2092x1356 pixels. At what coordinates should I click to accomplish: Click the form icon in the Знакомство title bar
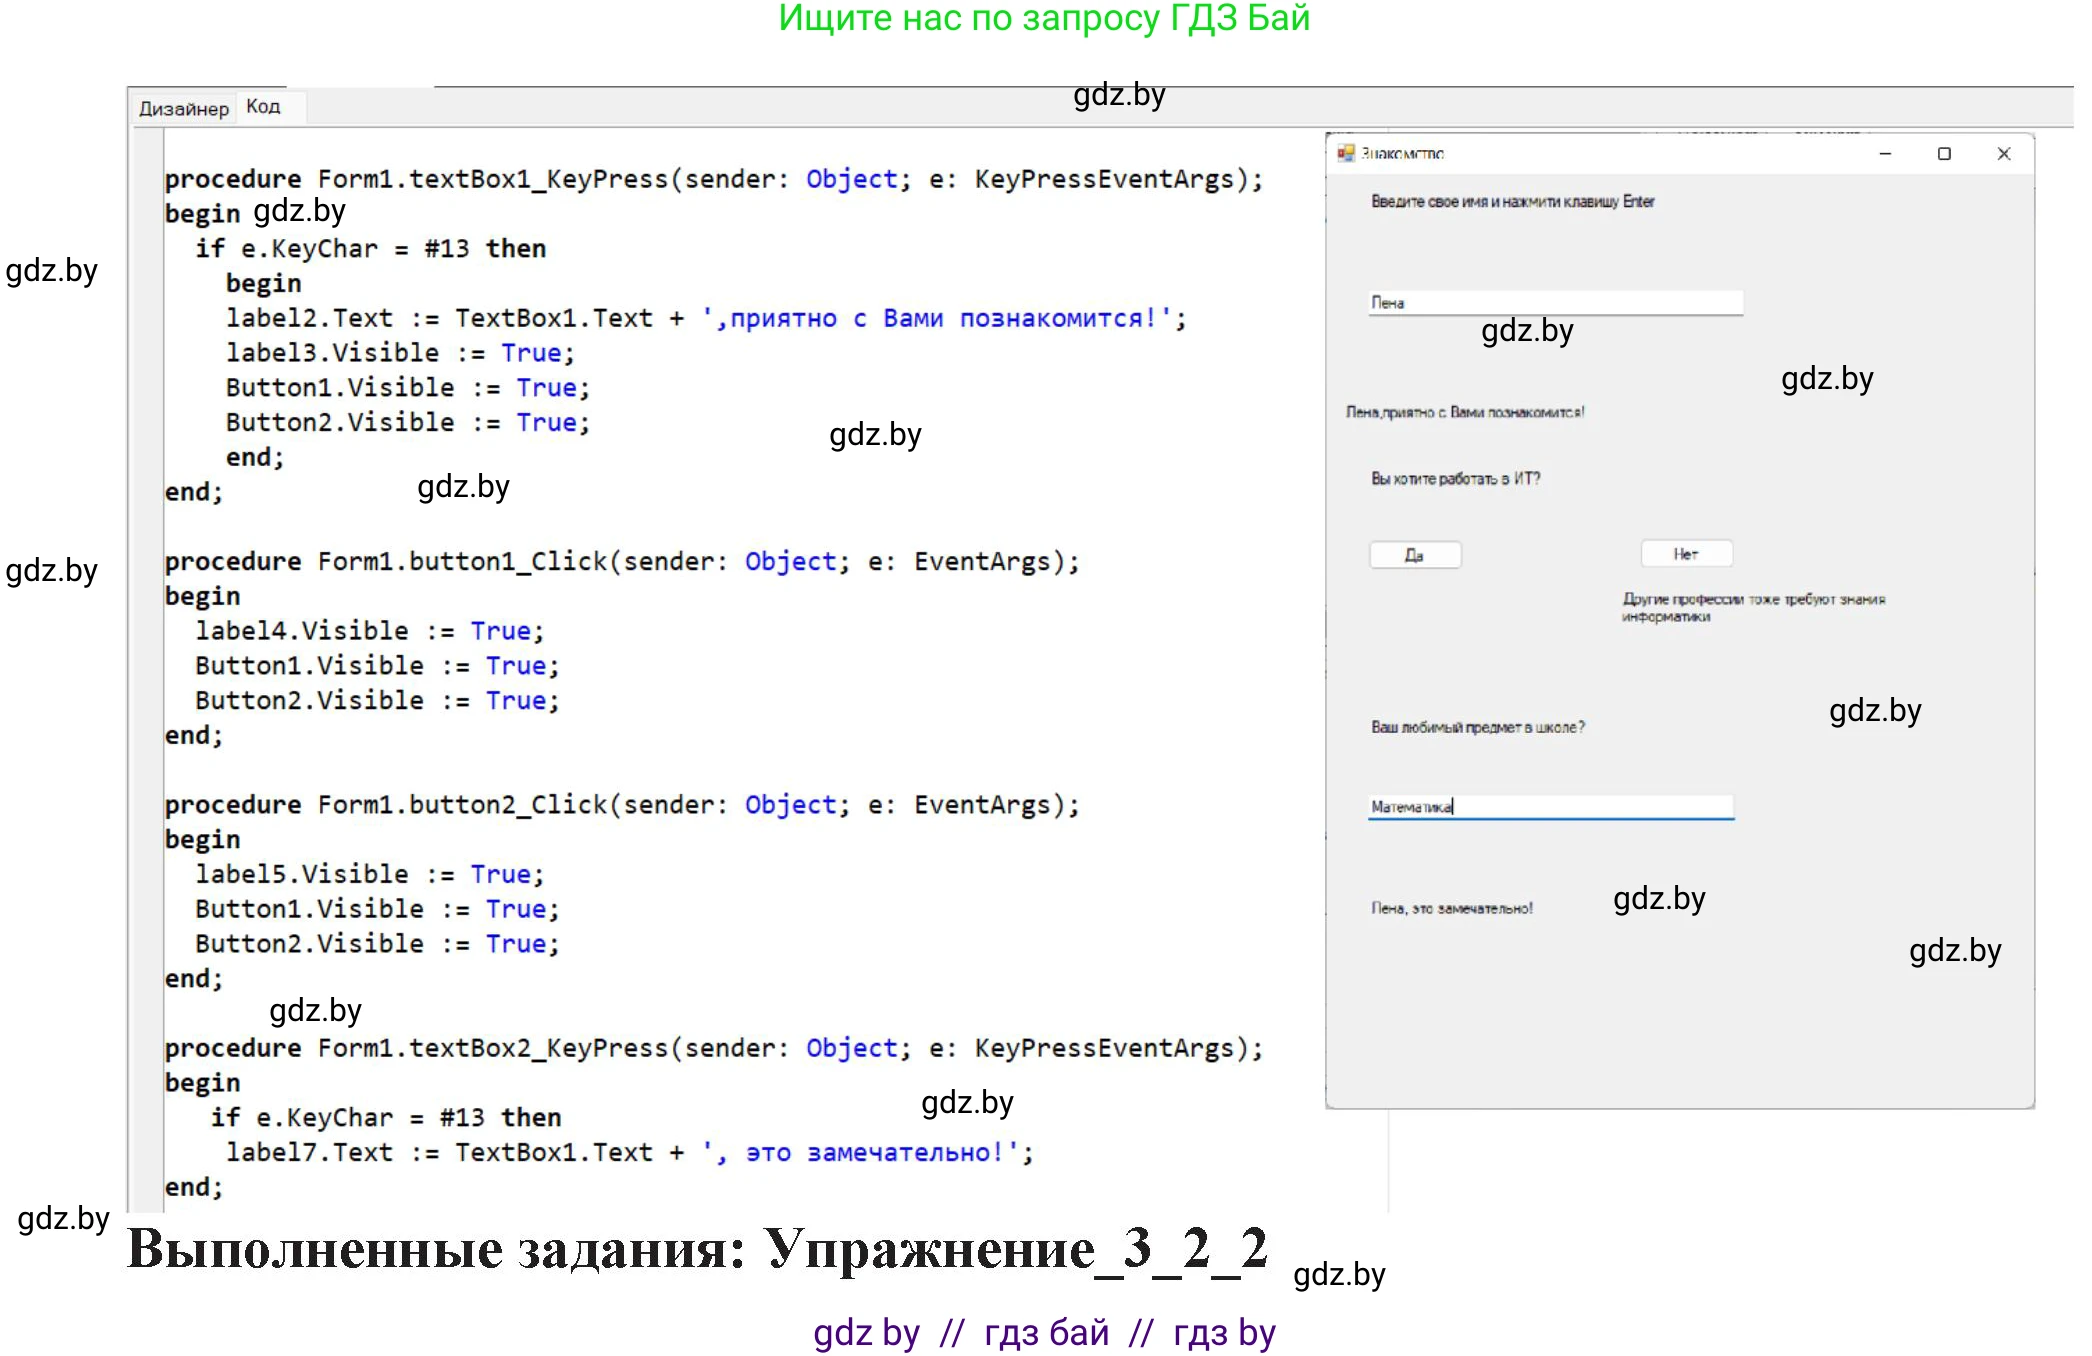pyautogui.click(x=1346, y=153)
